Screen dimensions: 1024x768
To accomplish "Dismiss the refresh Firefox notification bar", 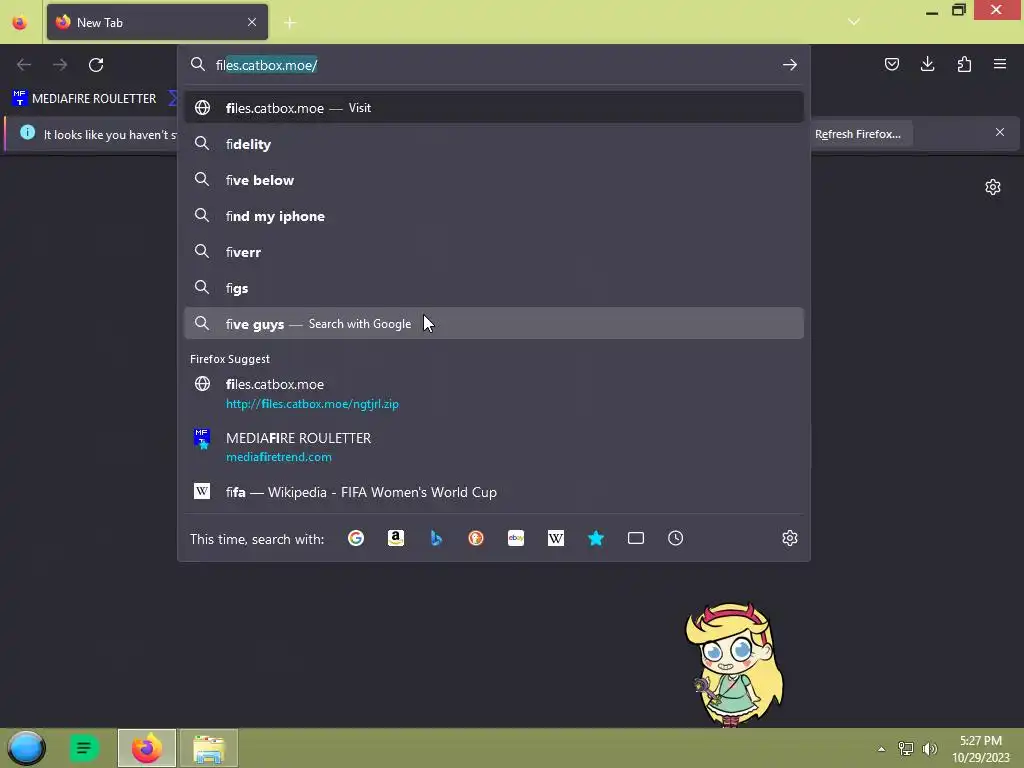I will click(x=999, y=133).
